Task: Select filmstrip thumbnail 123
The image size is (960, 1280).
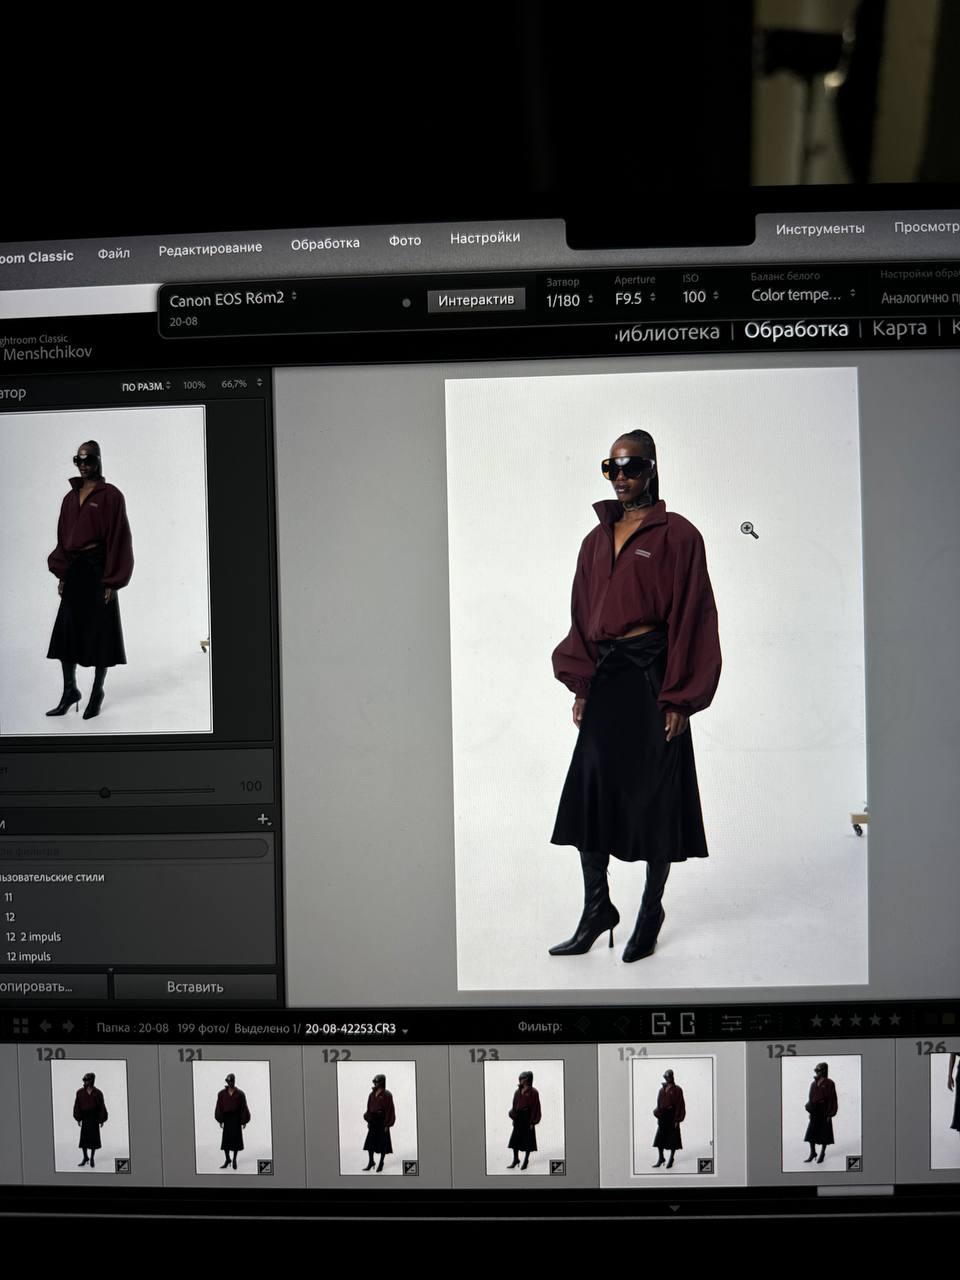Action: click(x=523, y=1117)
